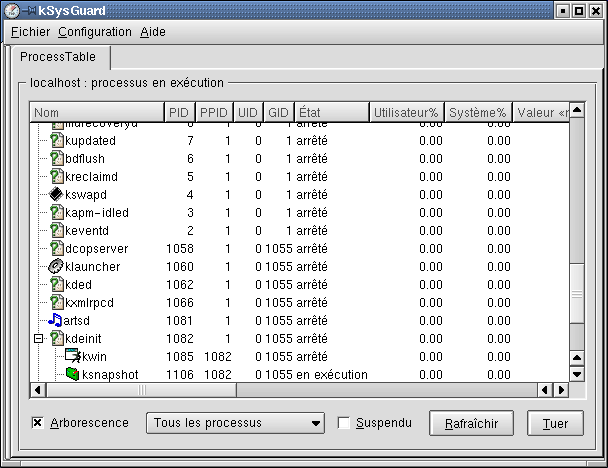This screenshot has width=608, height=468.
Task: Open the Configuration menu
Action: [x=95, y=32]
